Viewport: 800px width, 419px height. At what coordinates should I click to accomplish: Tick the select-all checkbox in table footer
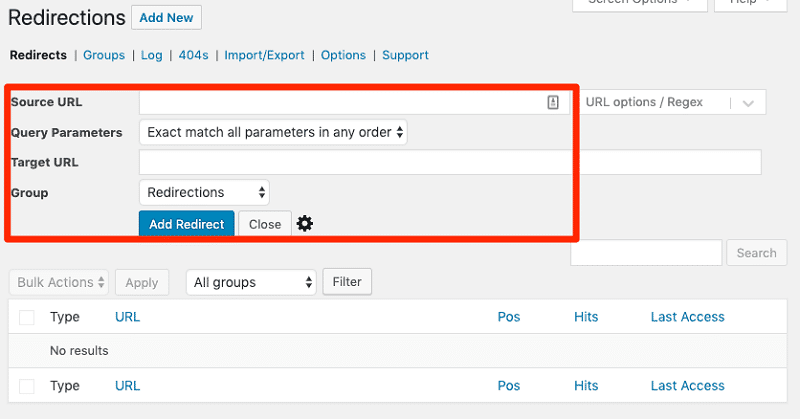[x=27, y=386]
